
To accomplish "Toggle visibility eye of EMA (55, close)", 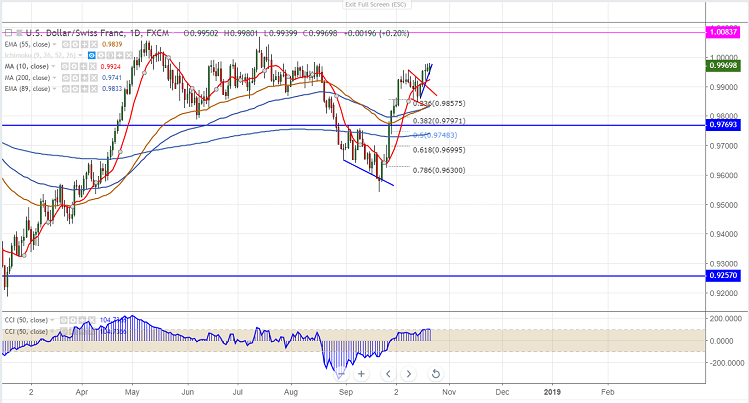I will click(x=66, y=44).
